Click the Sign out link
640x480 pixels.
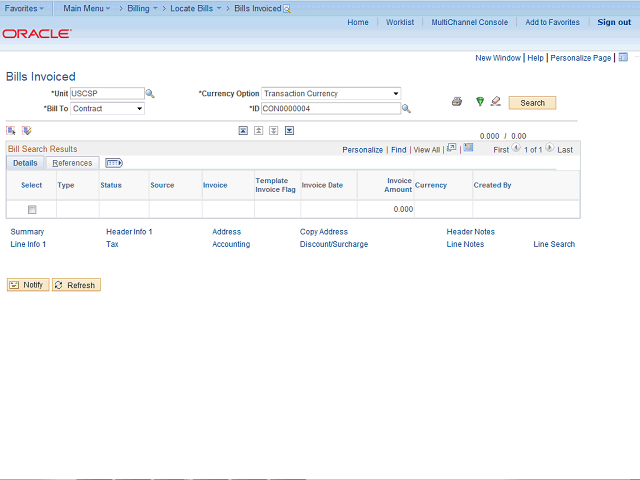pyautogui.click(x=614, y=22)
